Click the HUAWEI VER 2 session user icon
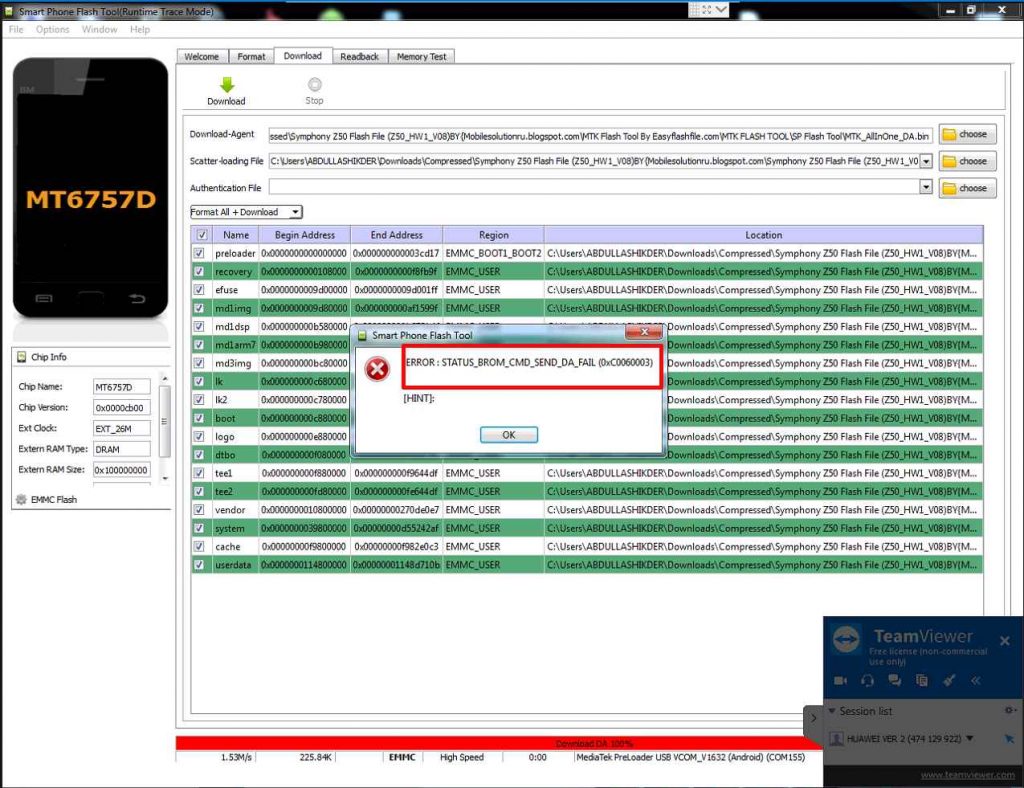 pos(836,739)
